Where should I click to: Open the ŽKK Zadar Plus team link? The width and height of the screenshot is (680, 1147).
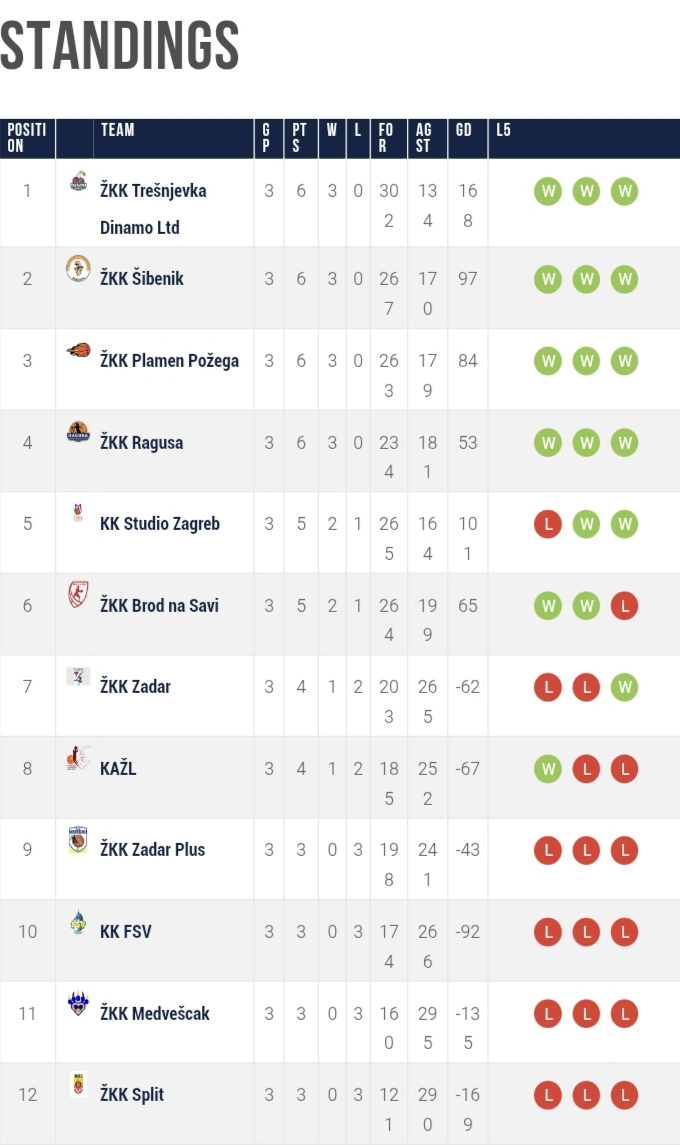[152, 849]
